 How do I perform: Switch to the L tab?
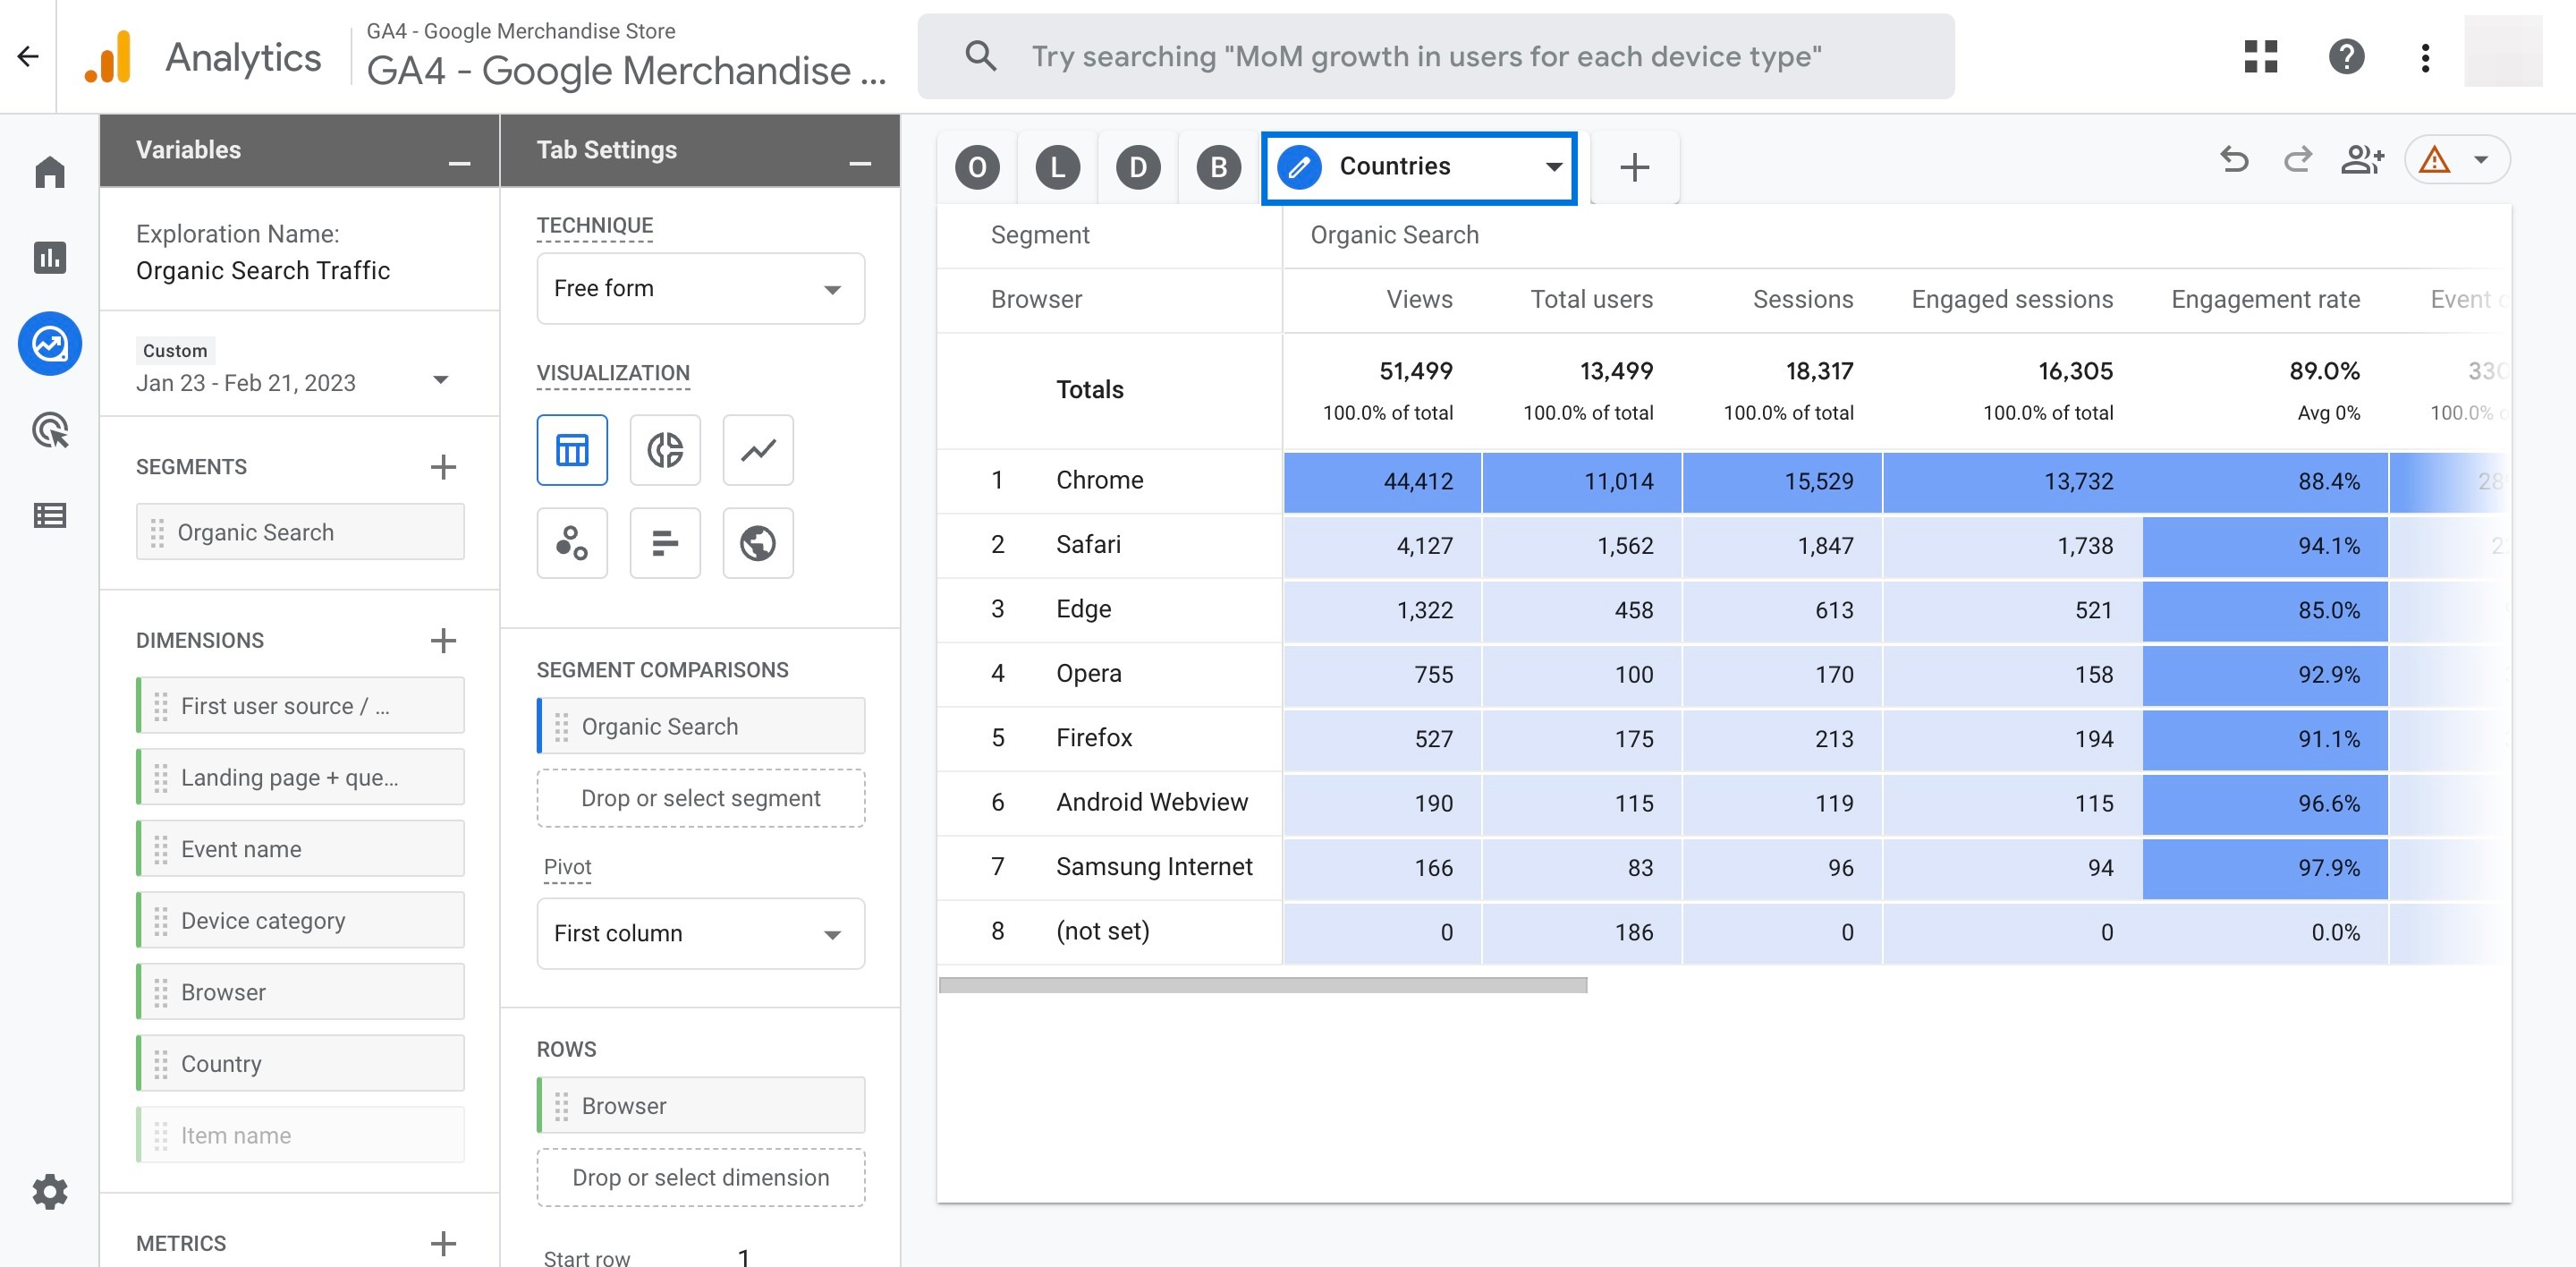click(1057, 167)
